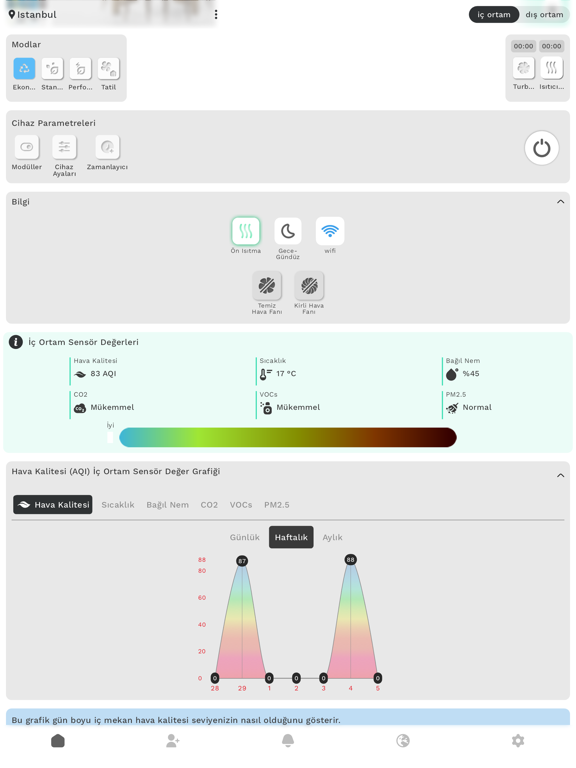Click the Turbo 00:00 timer value
576x768 pixels.
(x=523, y=46)
